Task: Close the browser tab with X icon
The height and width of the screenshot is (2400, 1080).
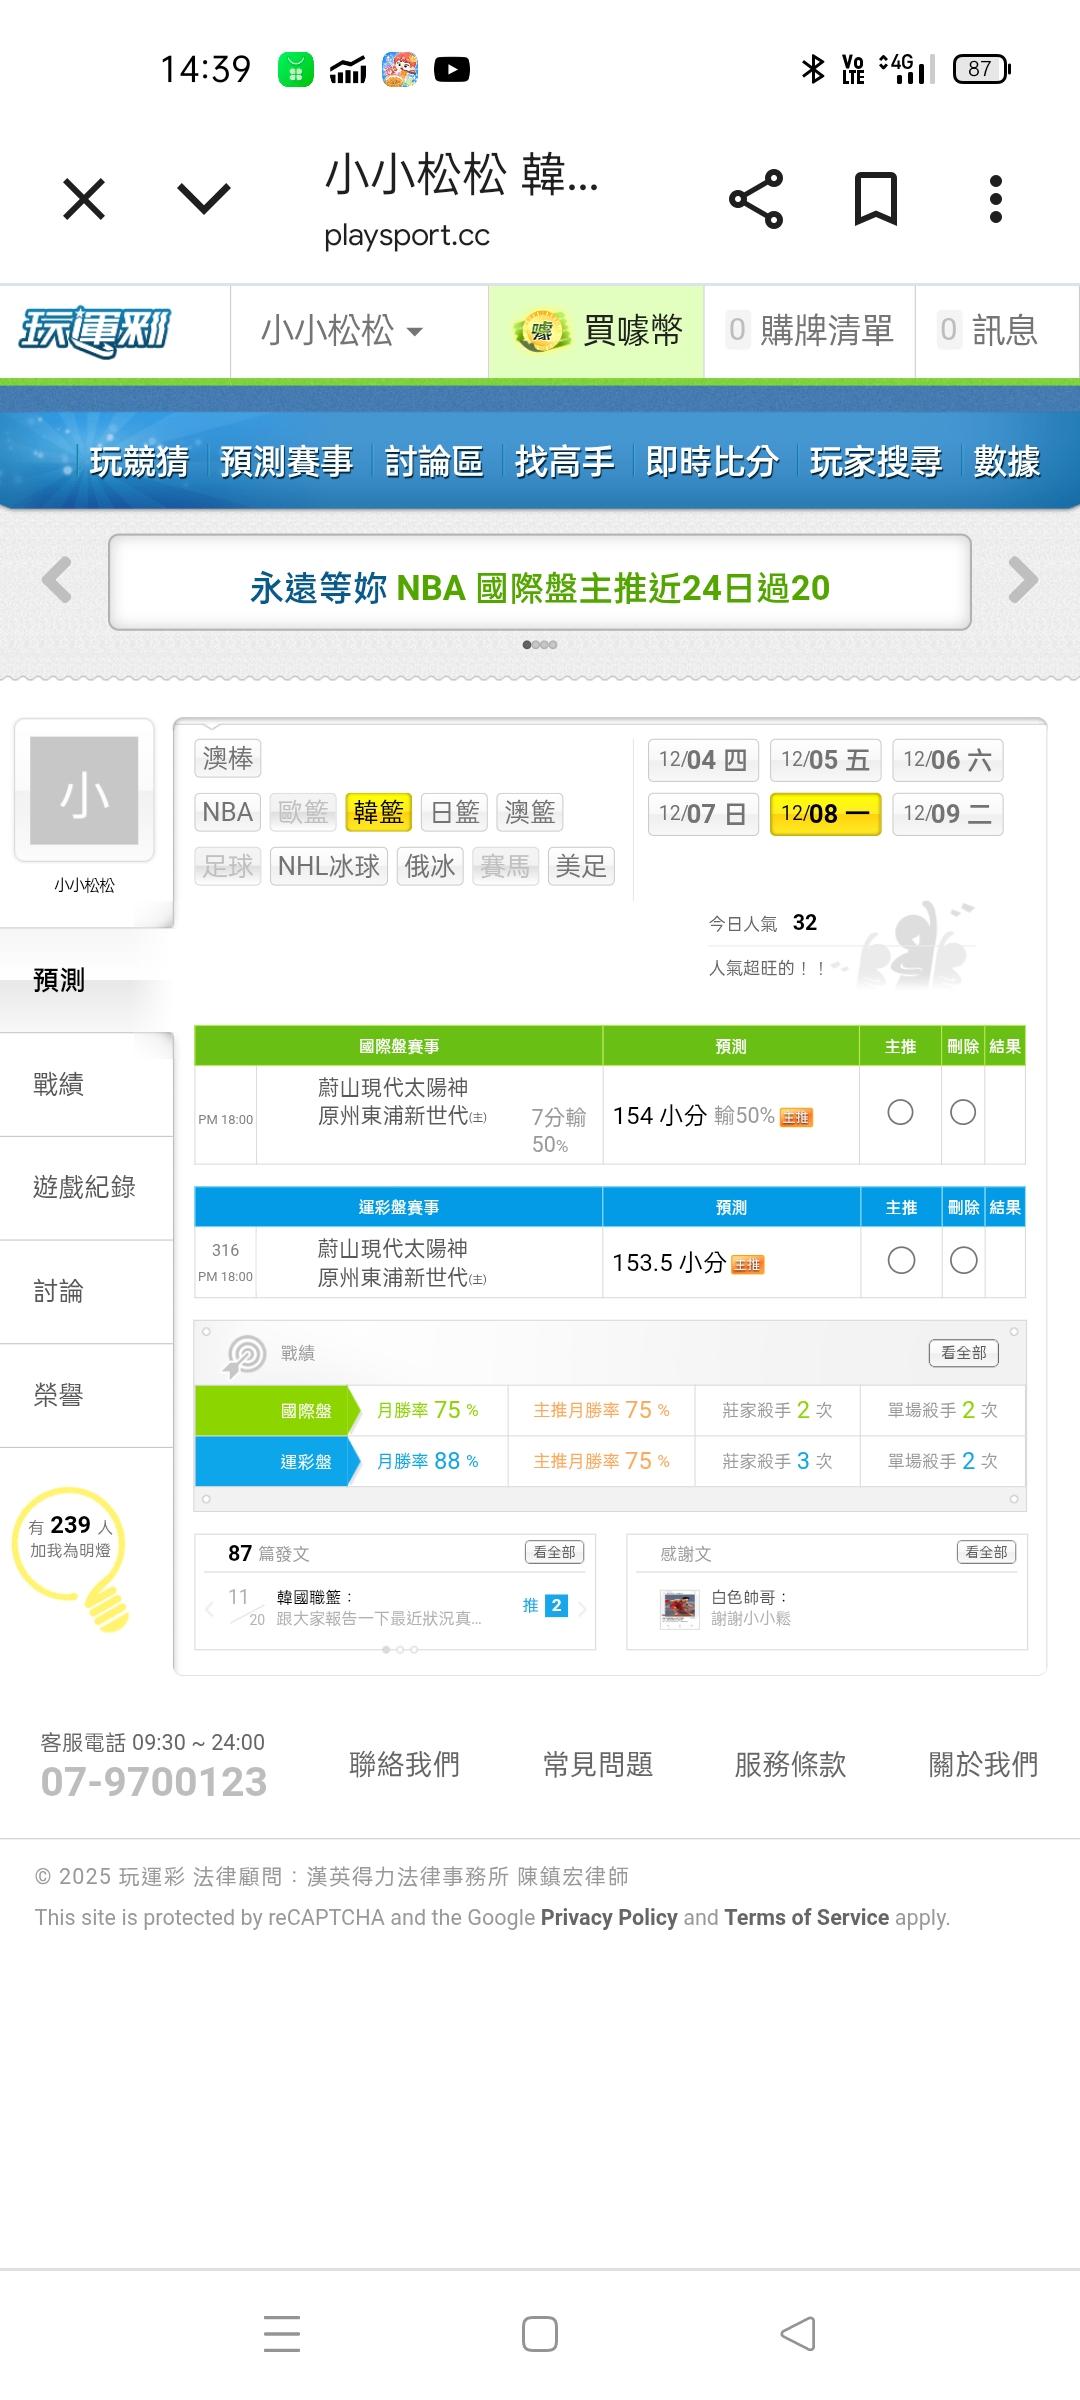Action: pos(84,199)
